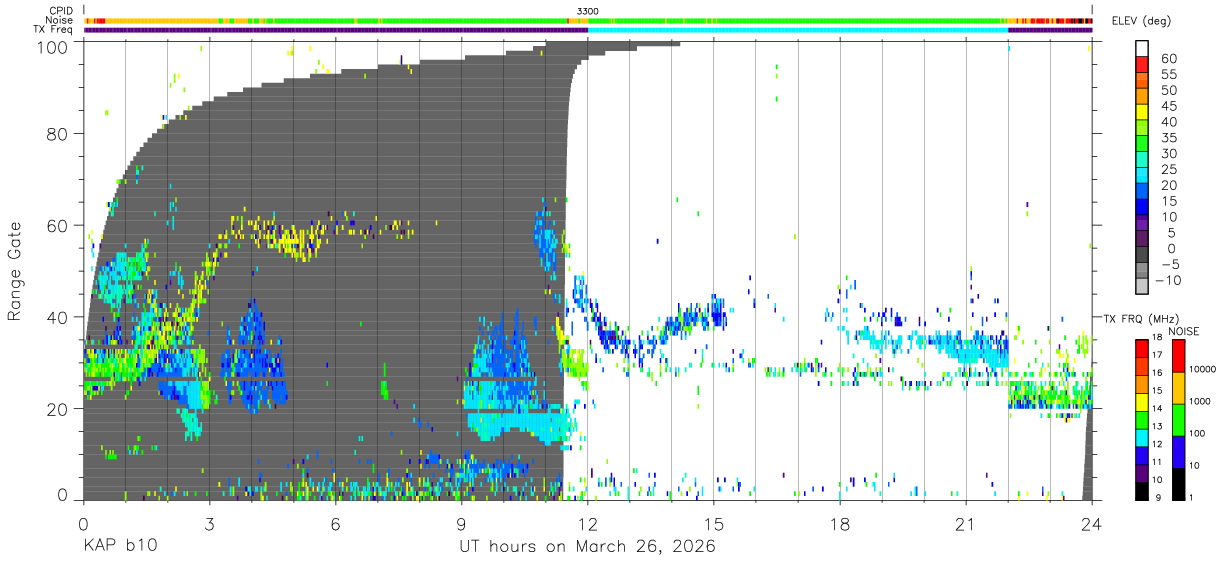The width and height of the screenshot is (1228, 567).
Task: Click the TX Freq row label
Action: tap(52, 30)
